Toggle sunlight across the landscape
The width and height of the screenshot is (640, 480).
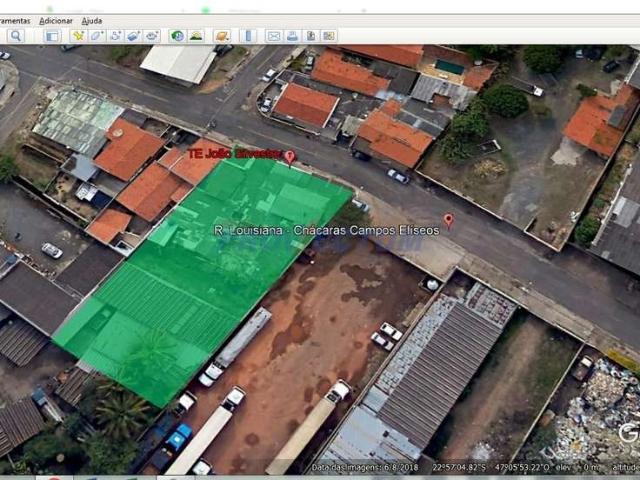[196, 36]
